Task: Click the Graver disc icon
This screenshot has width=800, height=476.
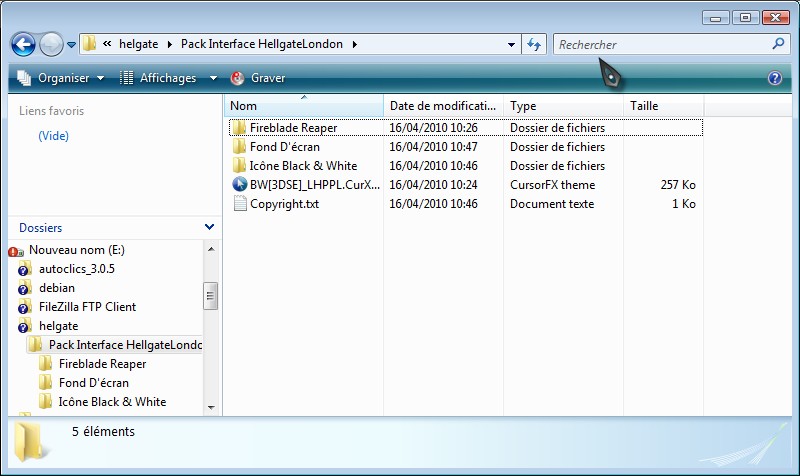Action: tap(237, 78)
